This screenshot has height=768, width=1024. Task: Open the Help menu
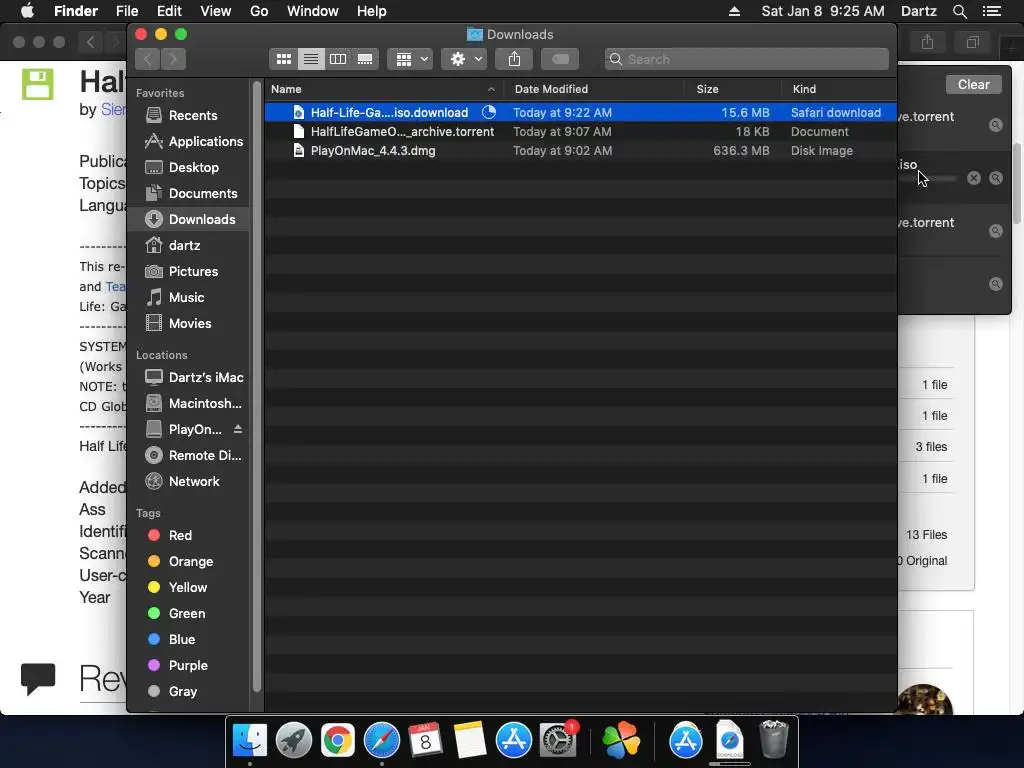coord(372,11)
